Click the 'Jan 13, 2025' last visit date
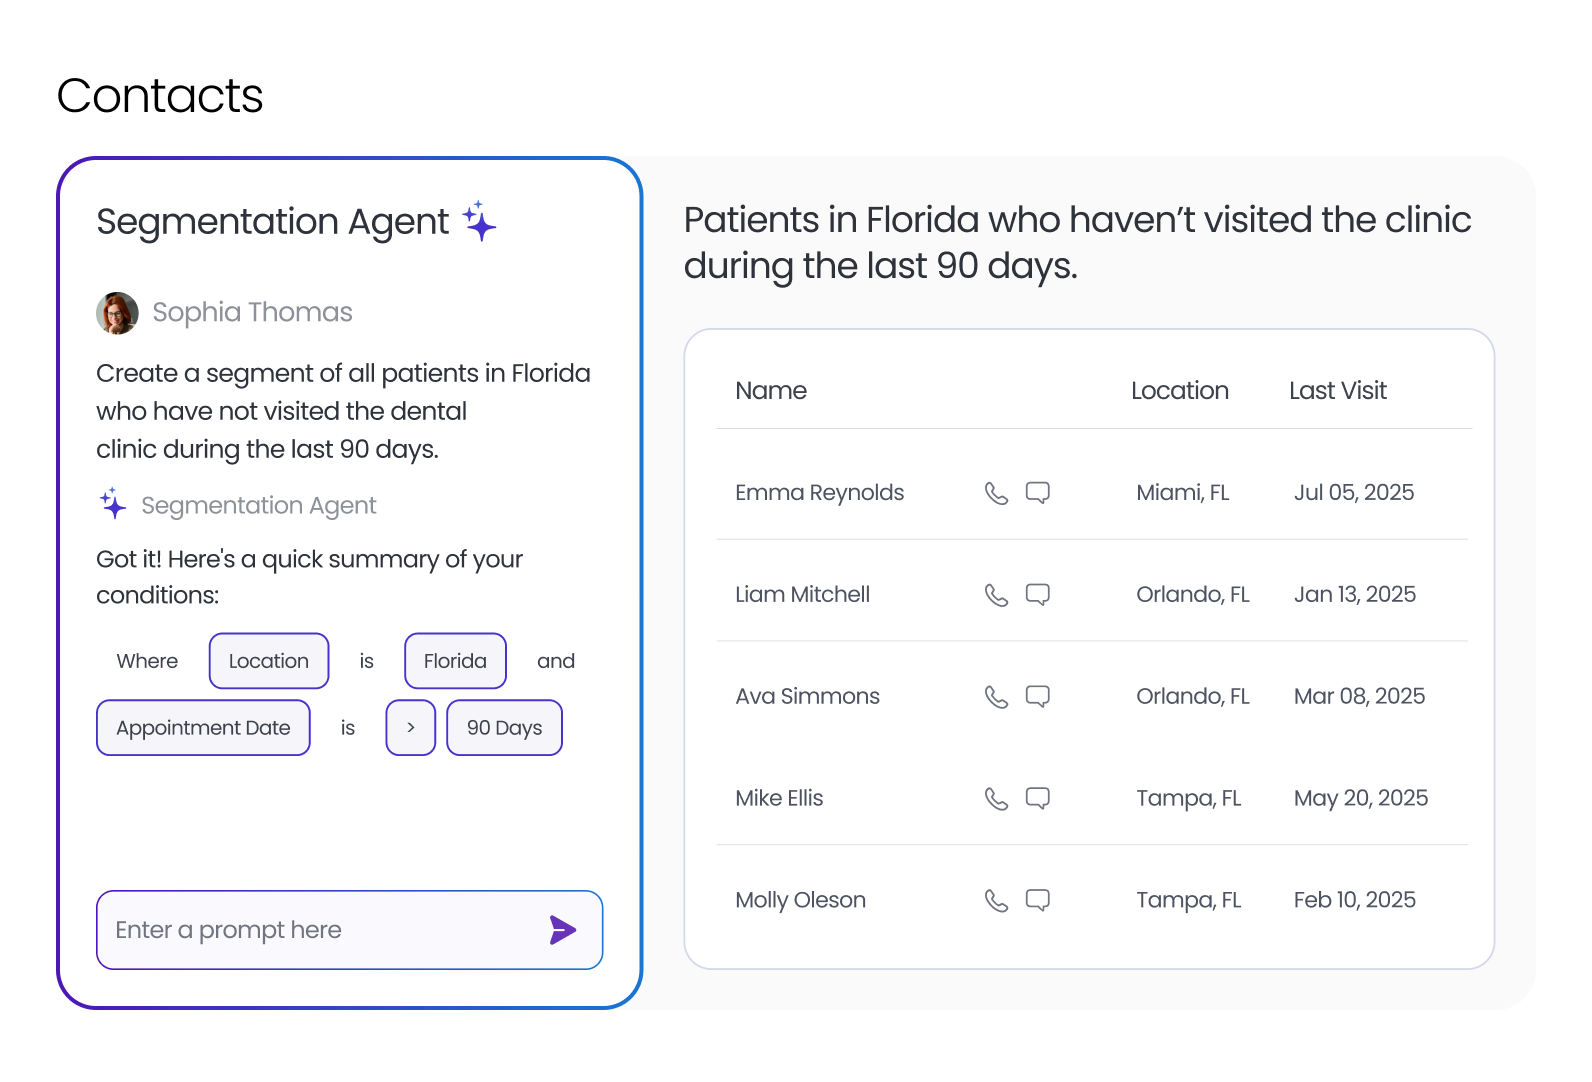The width and height of the screenshot is (1592, 1082). pos(1355,595)
